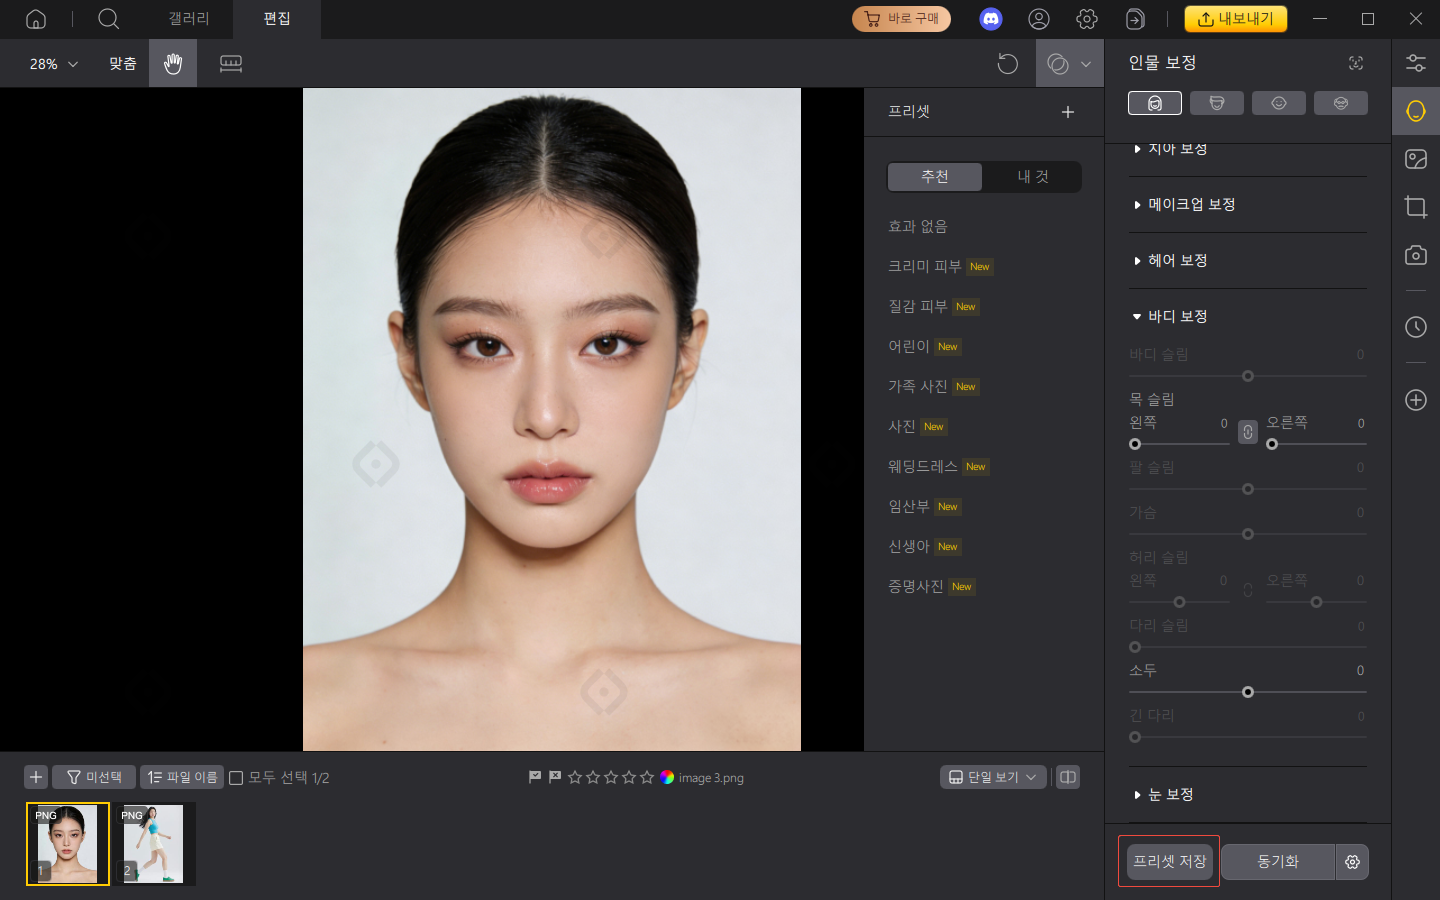Open the adjustments sliders icon in right sidebar
Image resolution: width=1440 pixels, height=900 pixels.
(1415, 62)
